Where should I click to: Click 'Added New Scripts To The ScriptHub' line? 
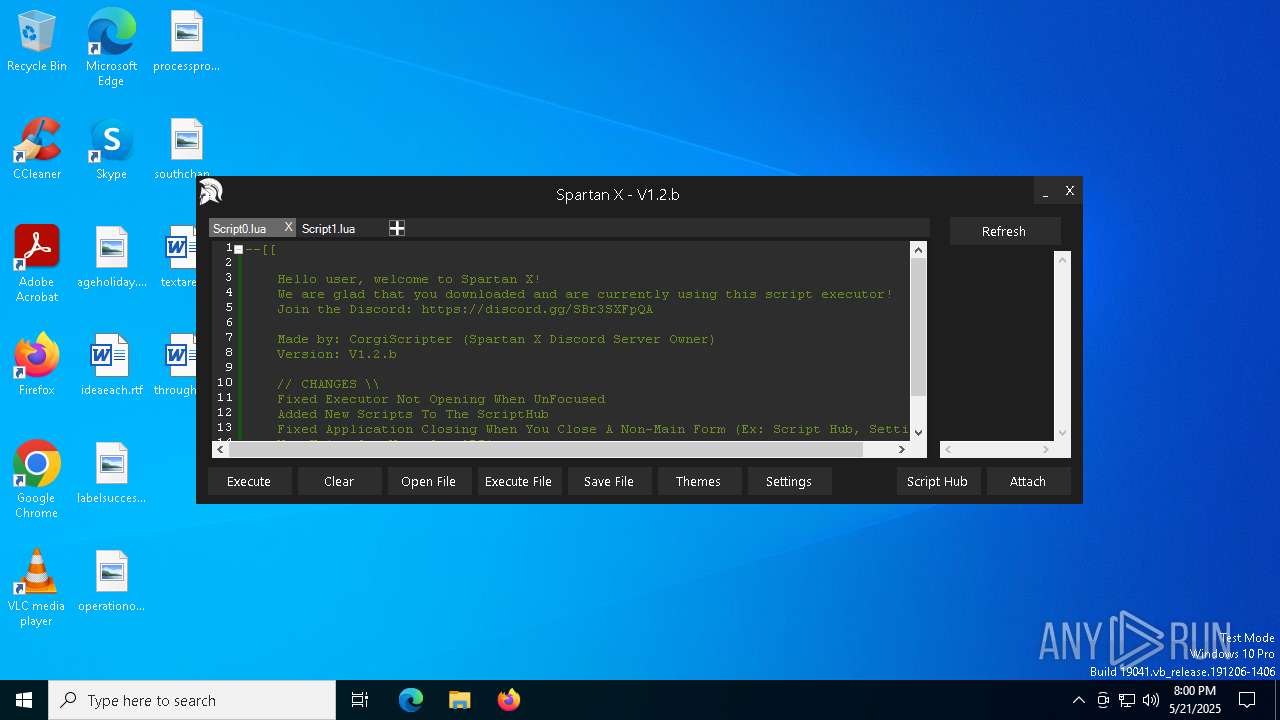413,414
